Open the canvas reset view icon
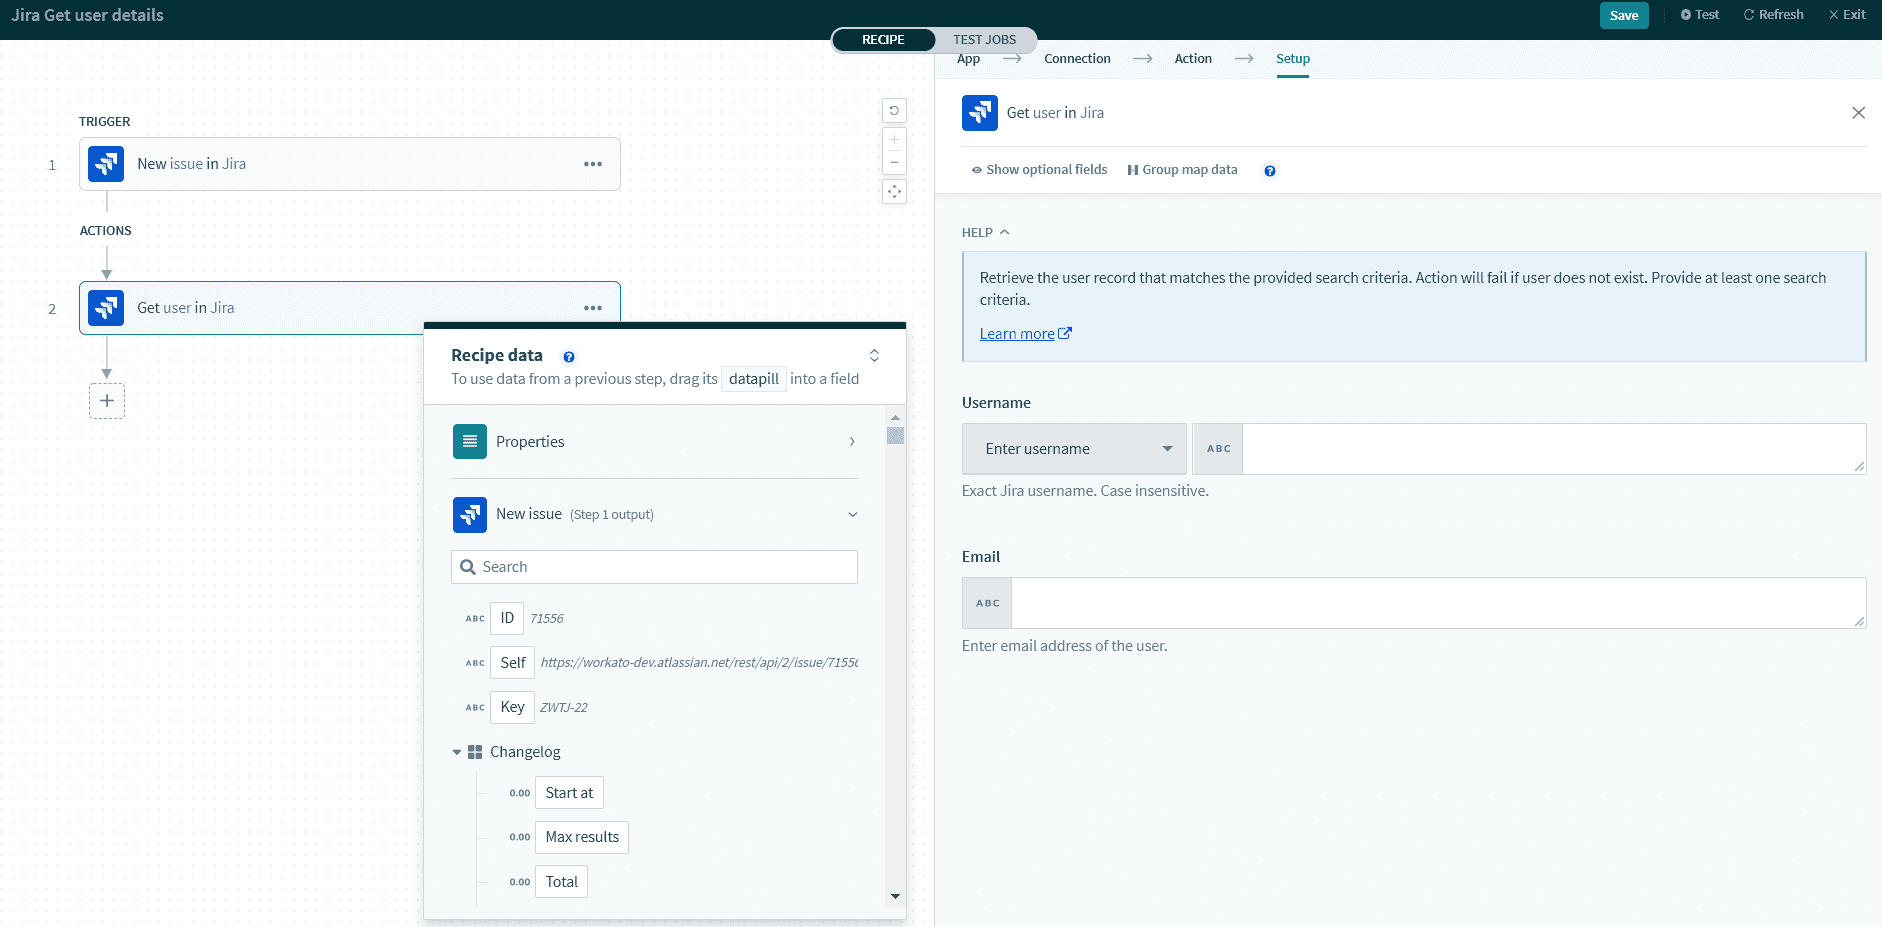1882x927 pixels. (x=893, y=110)
